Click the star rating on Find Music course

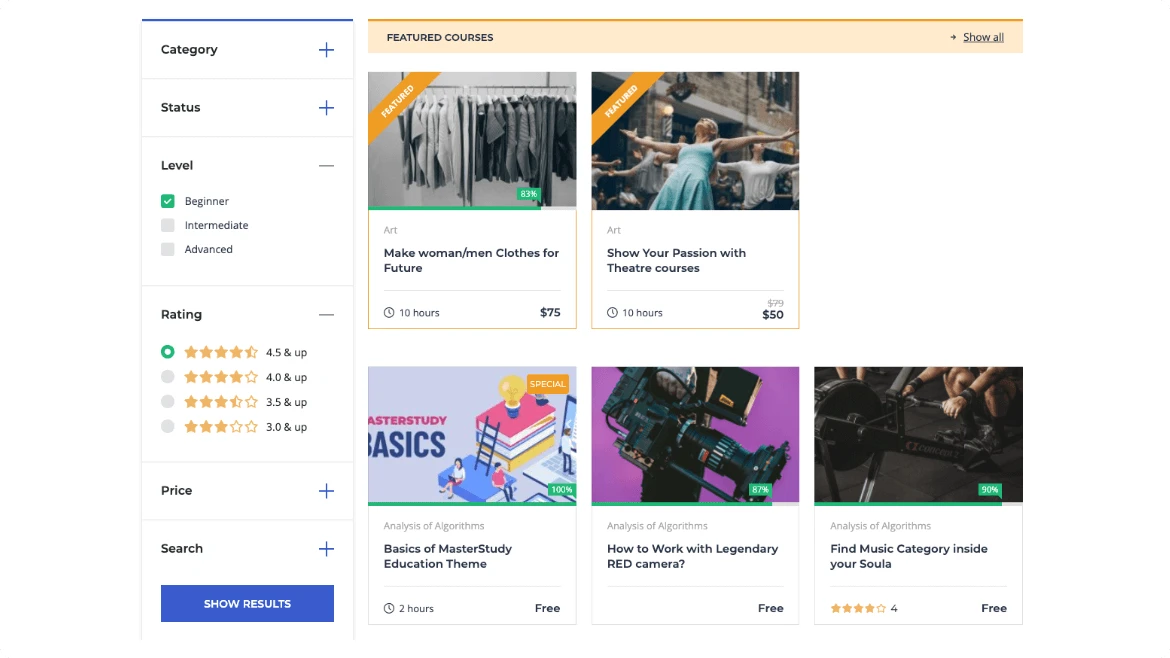click(x=859, y=608)
